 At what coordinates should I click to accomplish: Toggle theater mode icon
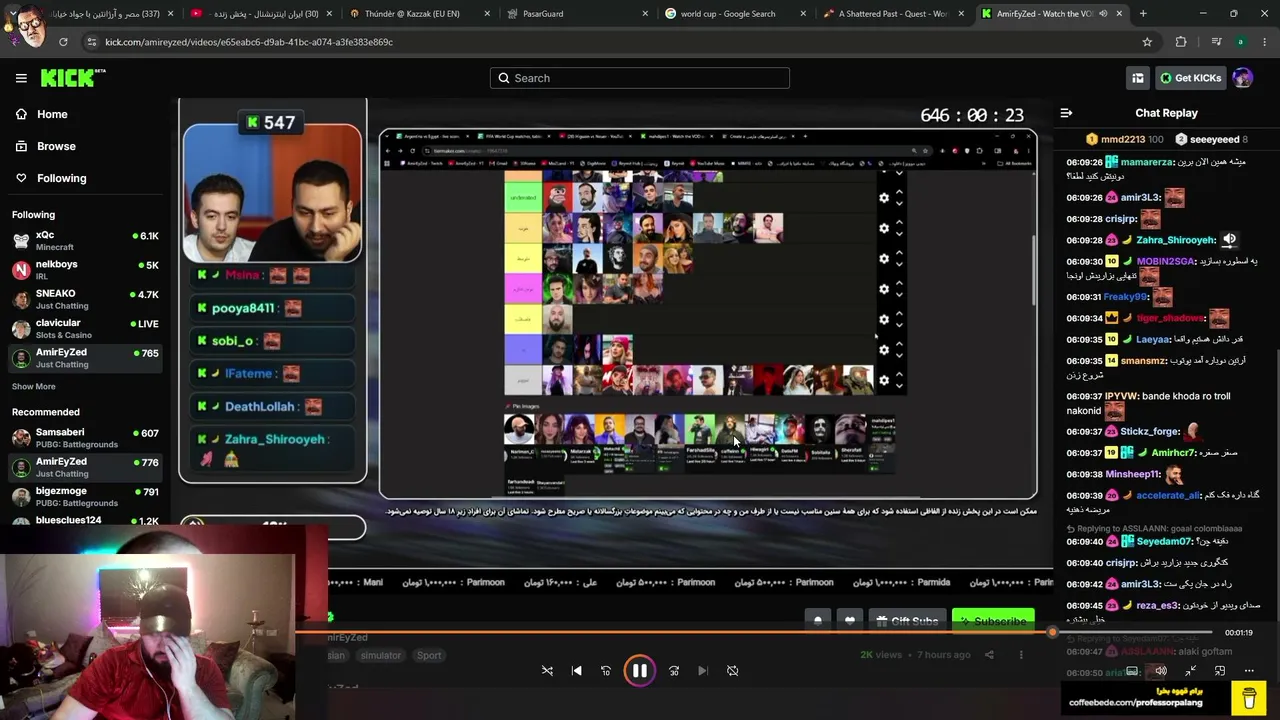click(1132, 671)
